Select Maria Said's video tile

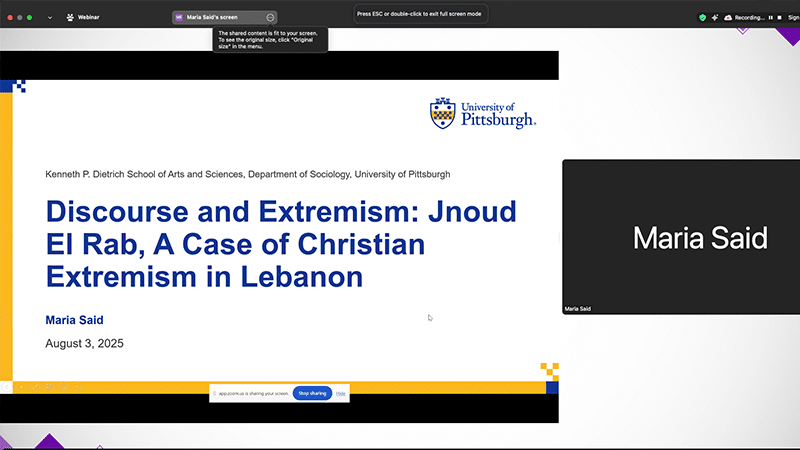point(680,237)
